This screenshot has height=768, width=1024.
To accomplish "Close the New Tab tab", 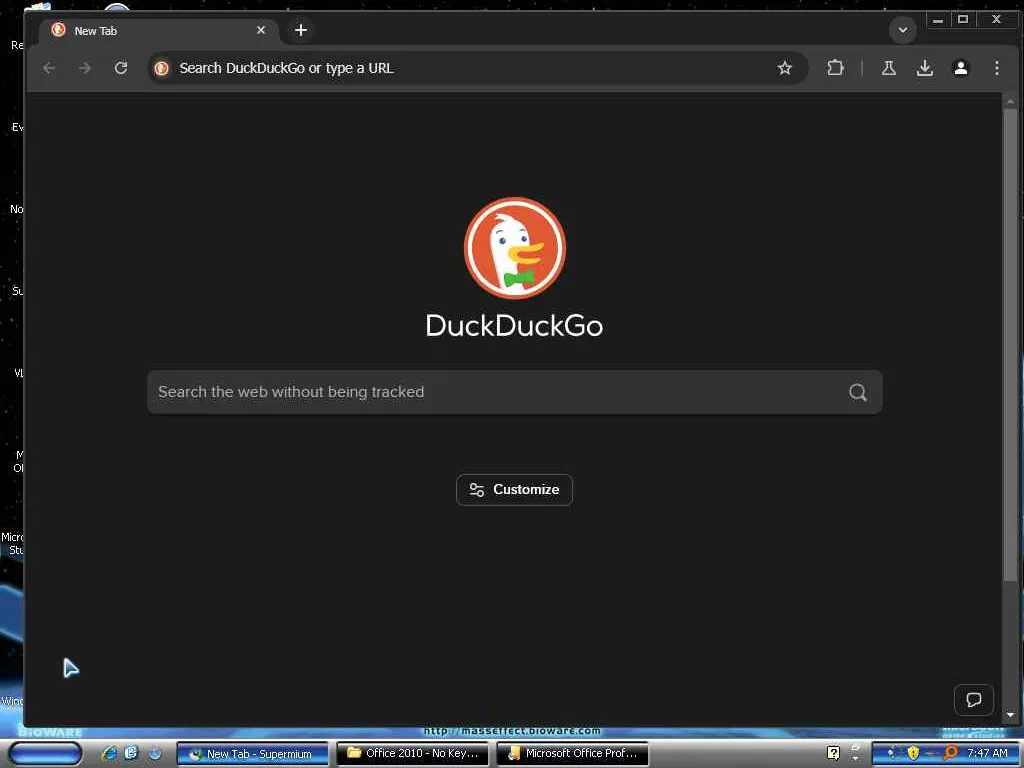I will (x=261, y=30).
